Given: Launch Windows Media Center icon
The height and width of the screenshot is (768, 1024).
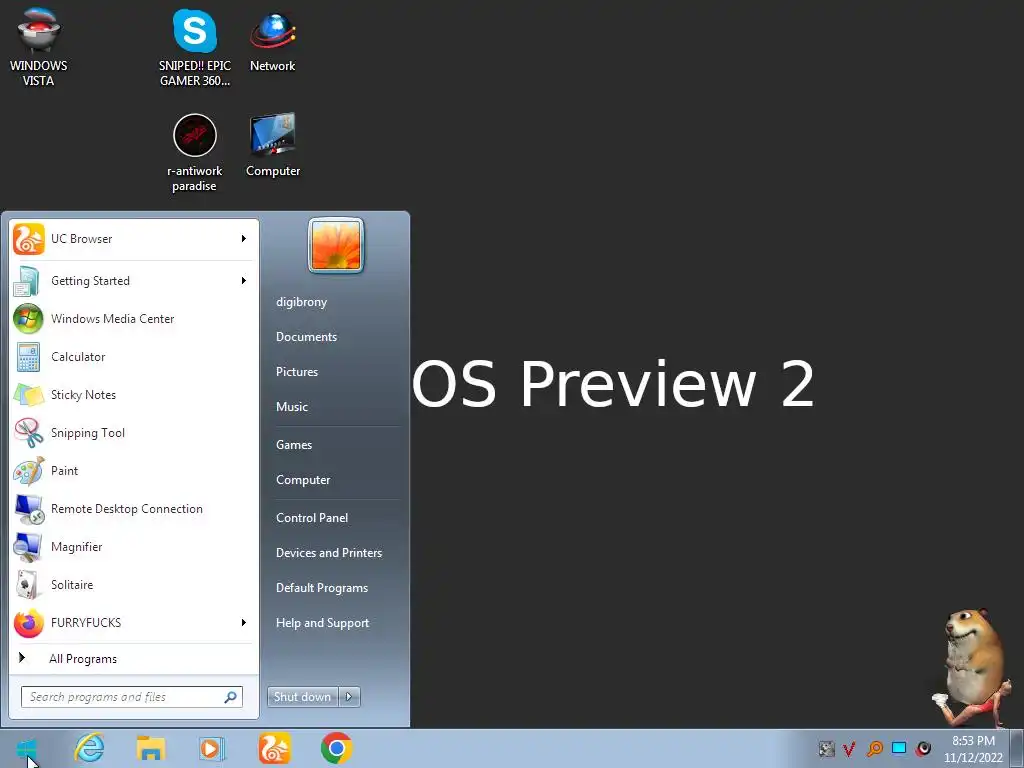Looking at the screenshot, I should point(29,319).
